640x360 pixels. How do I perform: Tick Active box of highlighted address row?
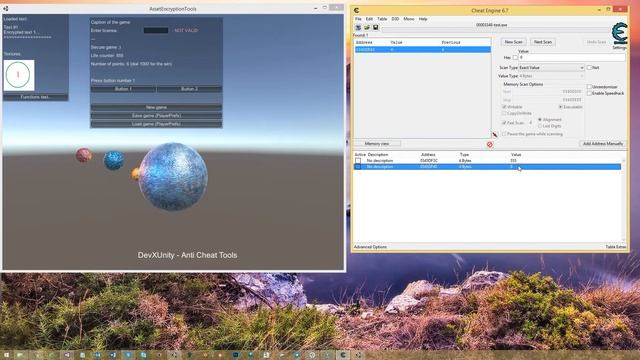358,167
